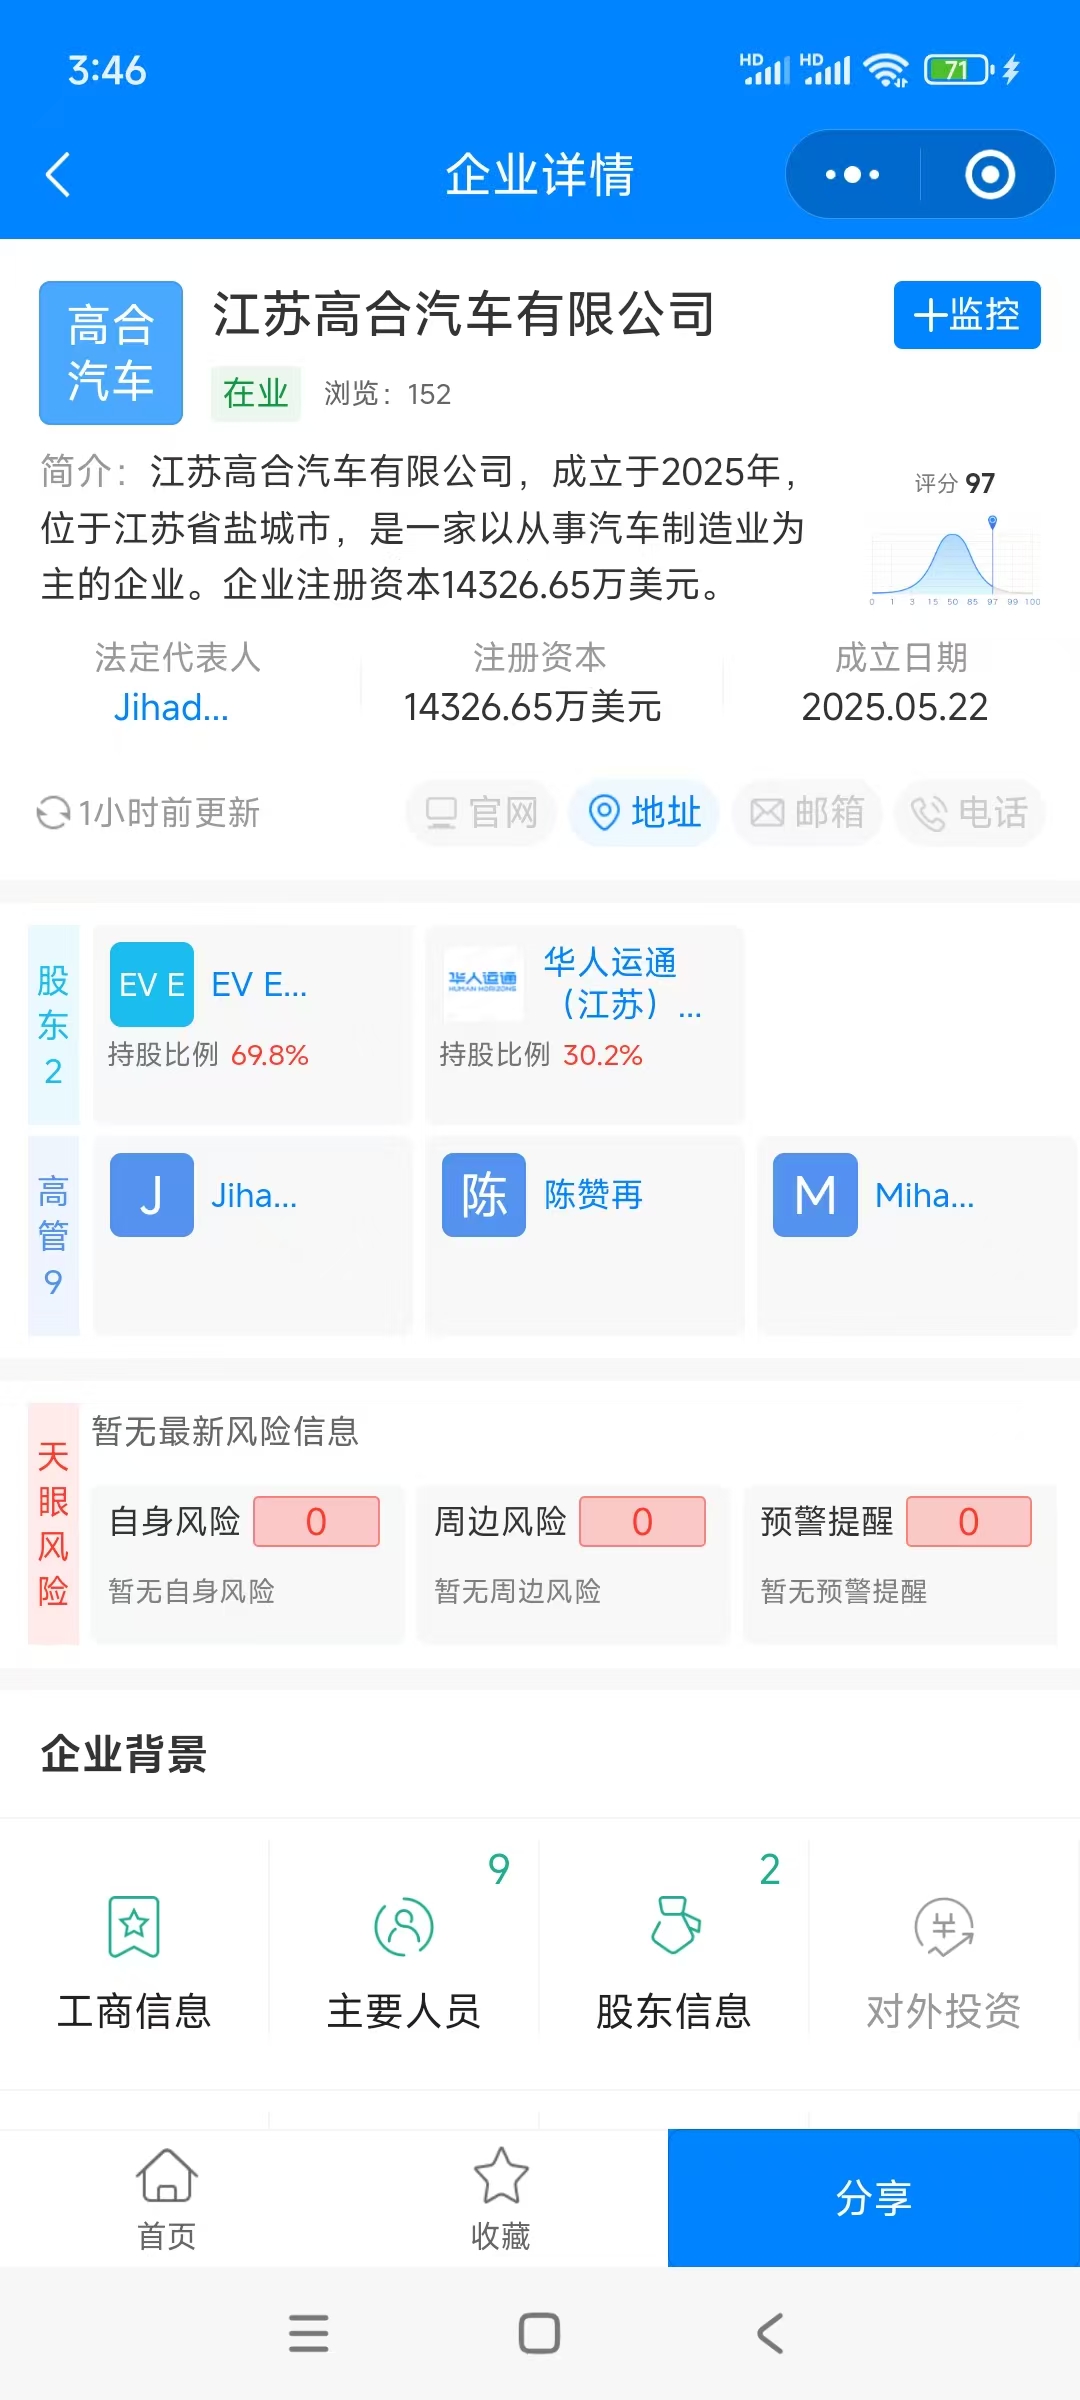Open the 股东 2 side tab
Image resolution: width=1080 pixels, height=2400 pixels.
[54, 1025]
